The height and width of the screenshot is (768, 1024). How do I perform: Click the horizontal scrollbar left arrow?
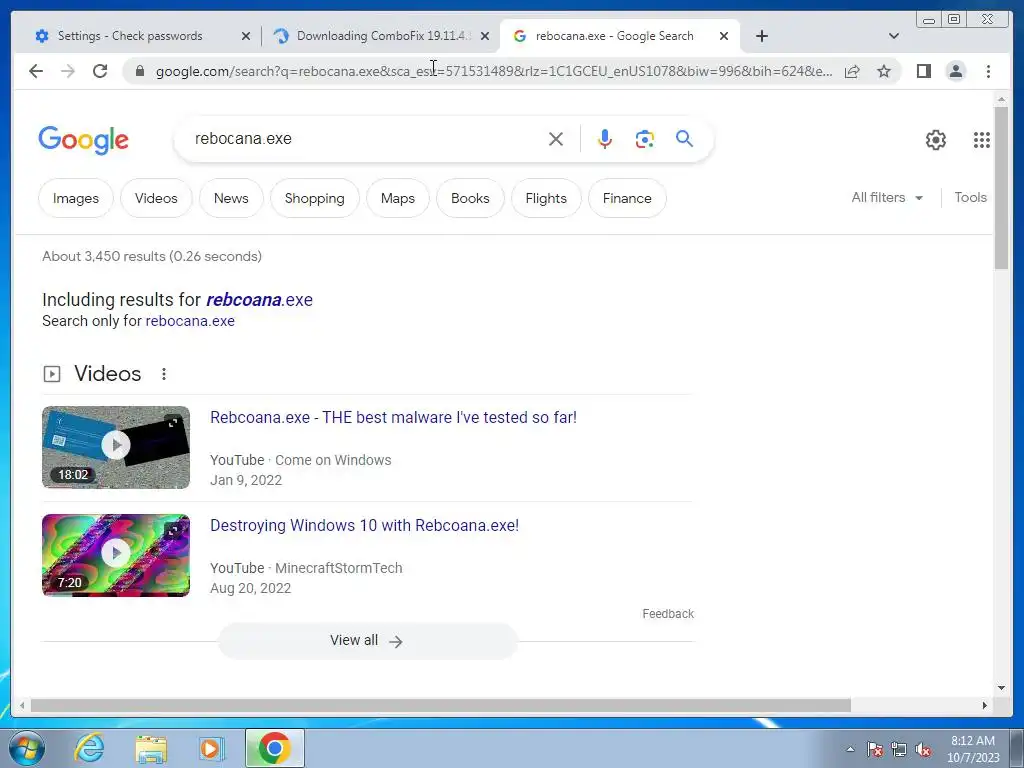point(22,705)
